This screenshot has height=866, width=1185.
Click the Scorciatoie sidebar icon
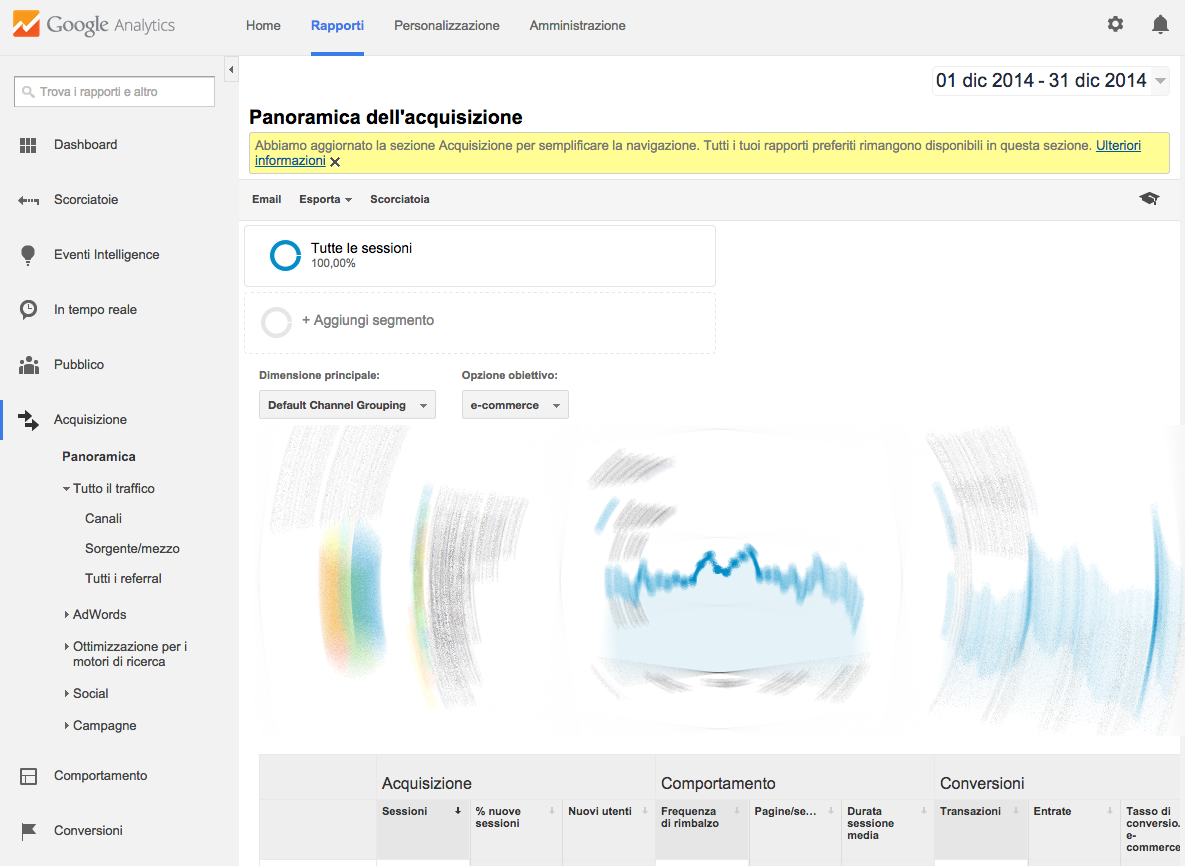click(x=28, y=199)
